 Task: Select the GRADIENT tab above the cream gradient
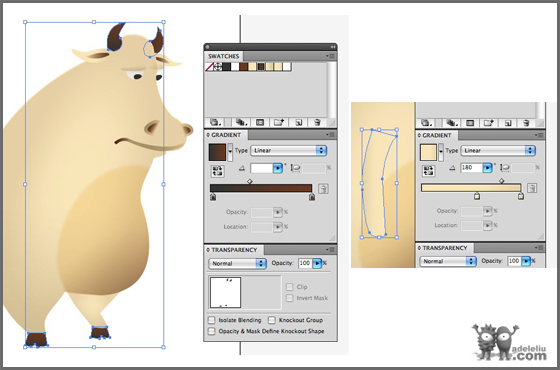(x=437, y=135)
